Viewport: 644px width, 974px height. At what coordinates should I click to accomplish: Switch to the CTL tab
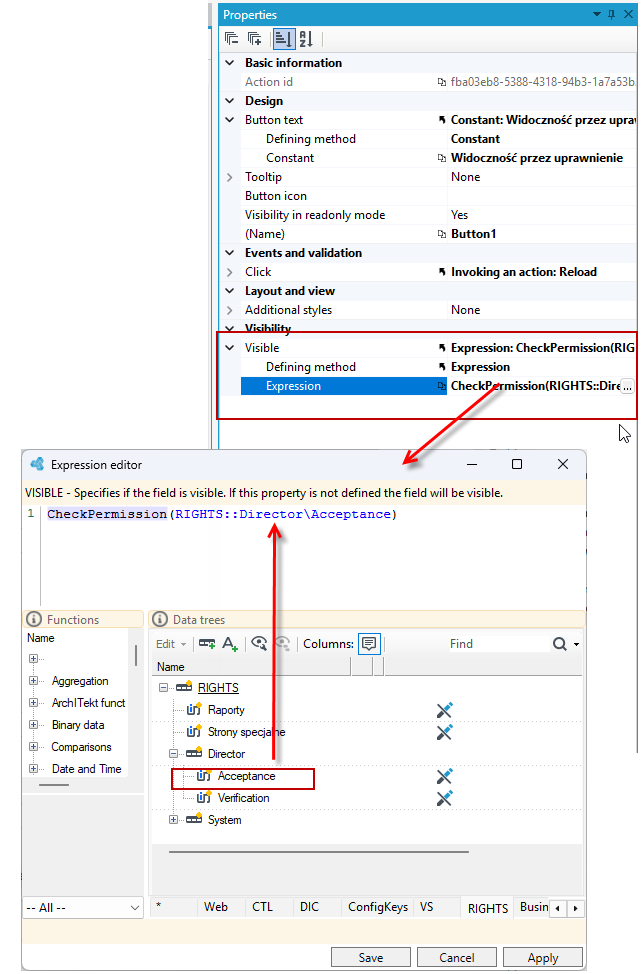[262, 907]
